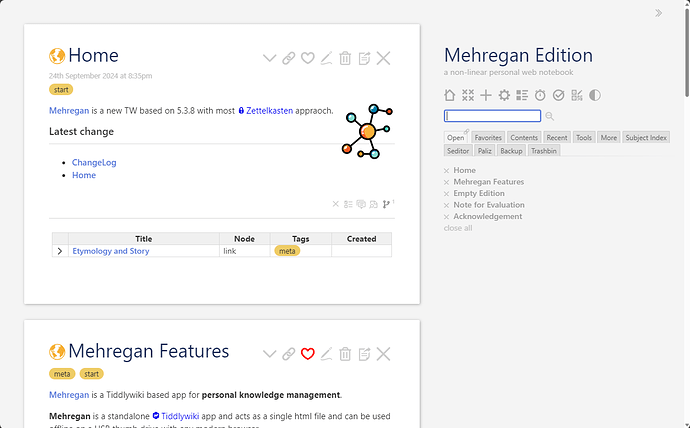Switch to the Seditor tab
The width and height of the screenshot is (690, 428).
click(458, 151)
